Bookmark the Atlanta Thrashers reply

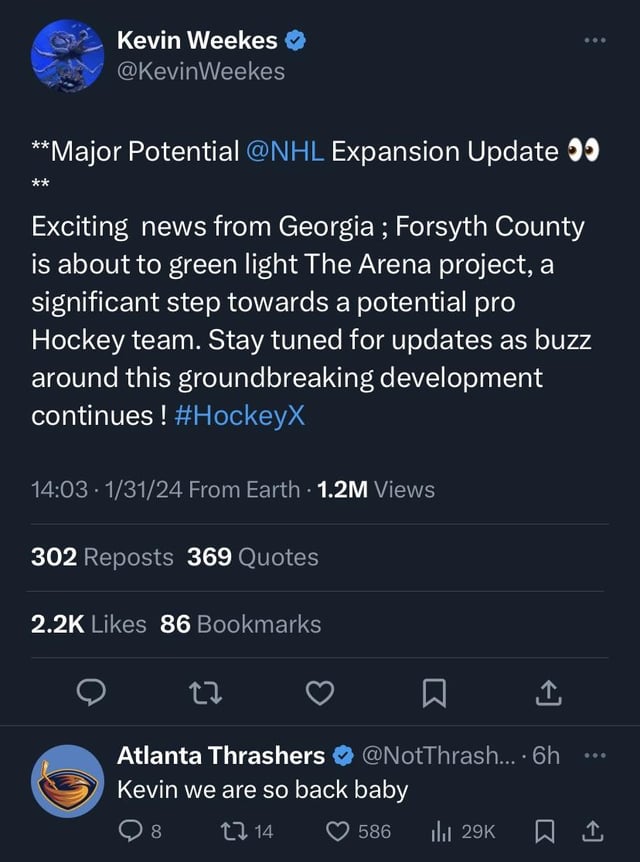[544, 831]
